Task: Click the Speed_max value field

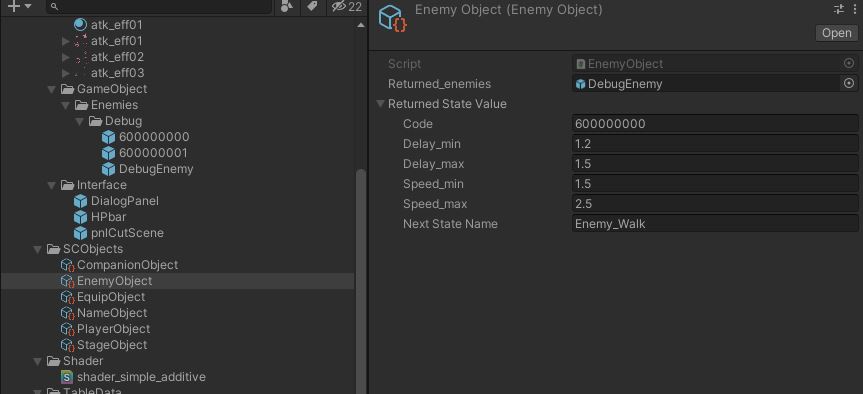Action: tap(715, 204)
